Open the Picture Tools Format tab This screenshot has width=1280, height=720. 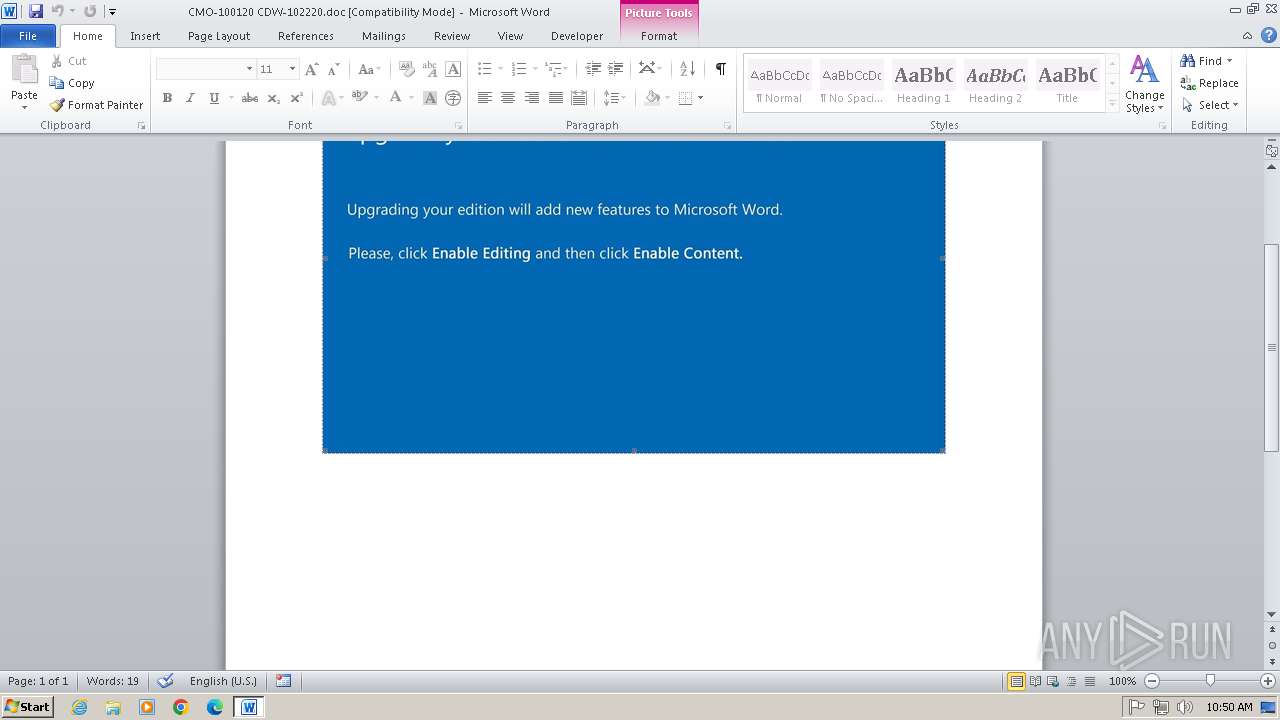(x=659, y=36)
